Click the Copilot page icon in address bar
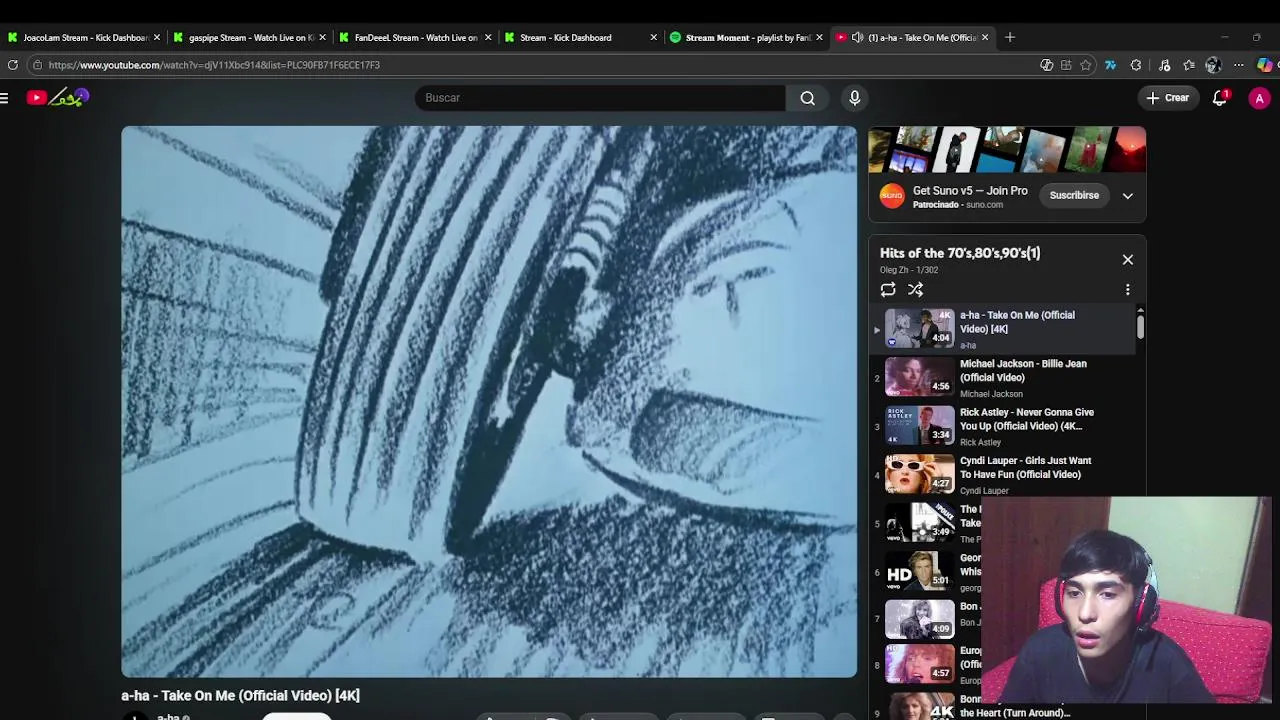Screen dimensions: 1280x720 pyautogui.click(x=1047, y=65)
